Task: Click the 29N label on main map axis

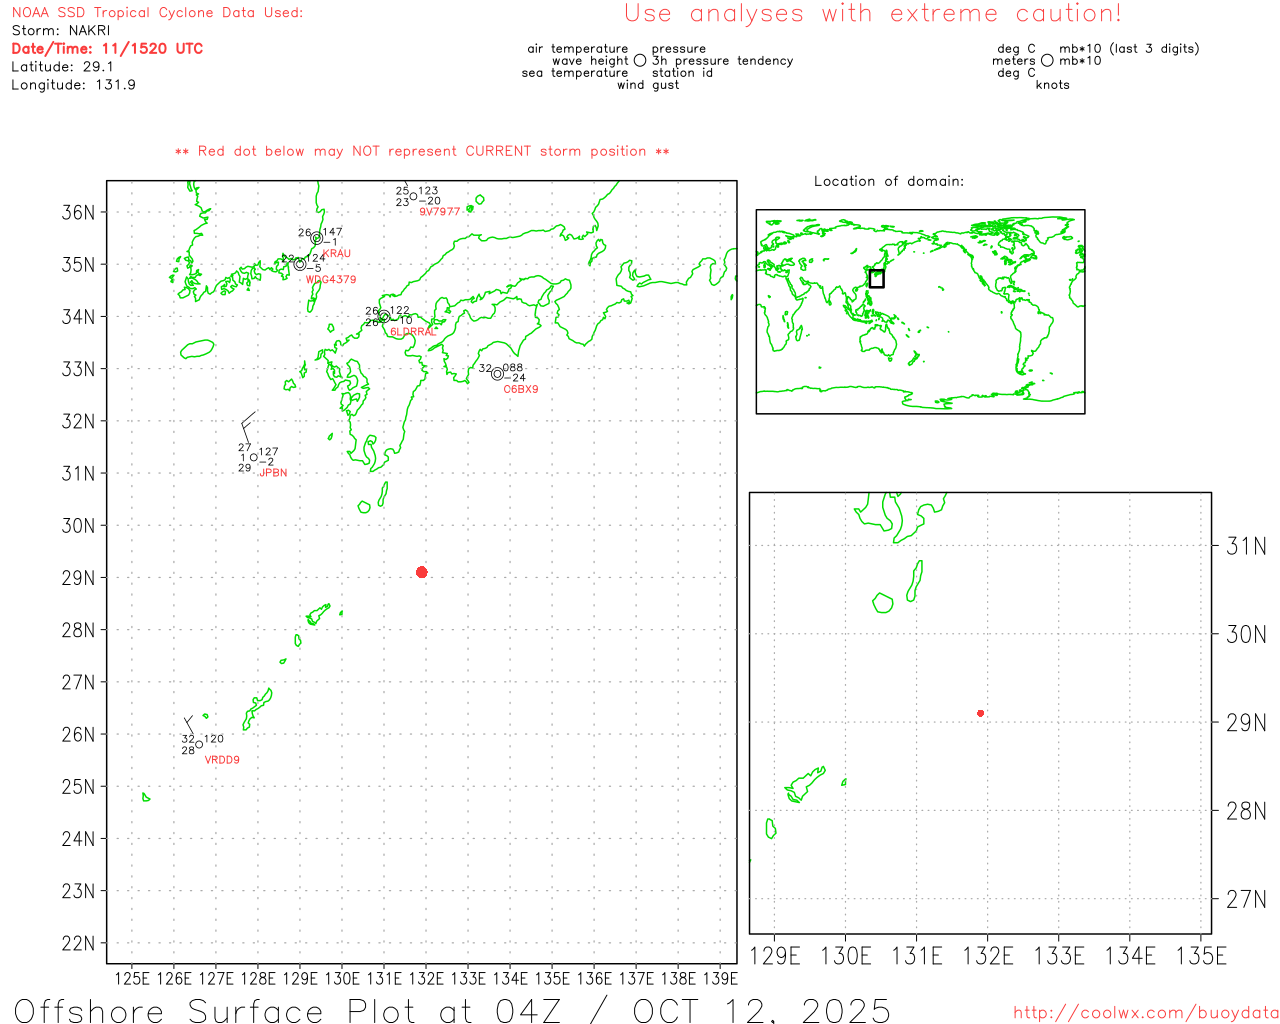Action: point(79,578)
